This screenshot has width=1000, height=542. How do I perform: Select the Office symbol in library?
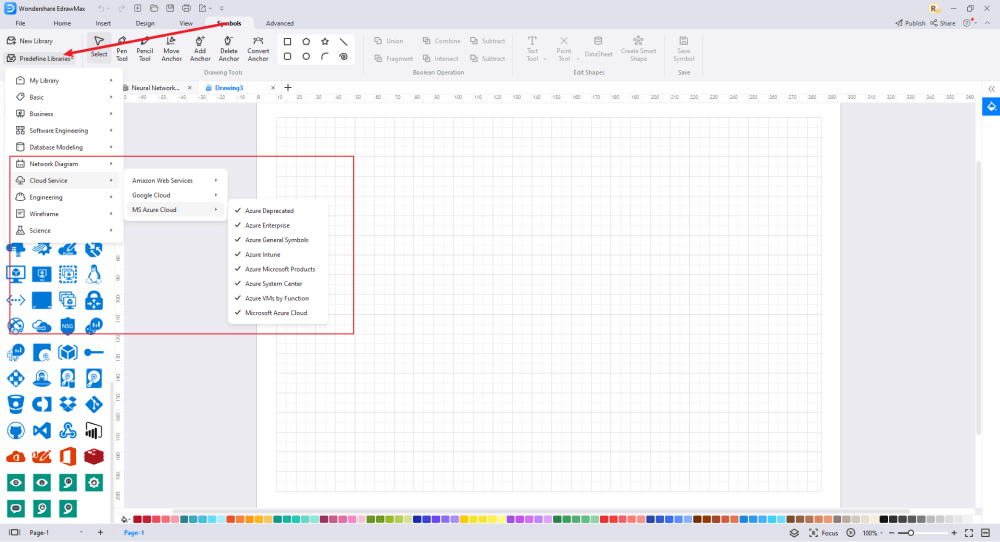point(68,457)
